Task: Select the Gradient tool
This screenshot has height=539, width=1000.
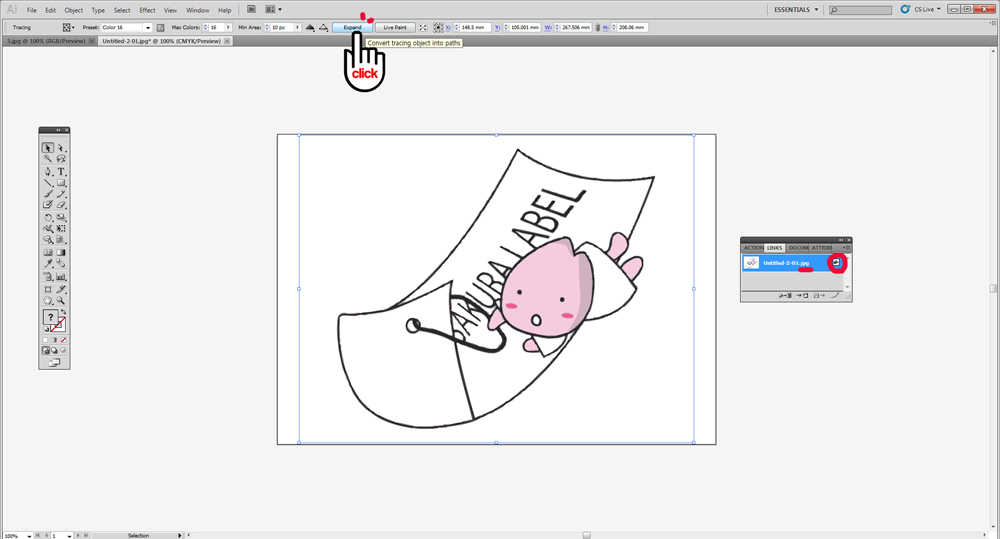Action: (x=61, y=253)
